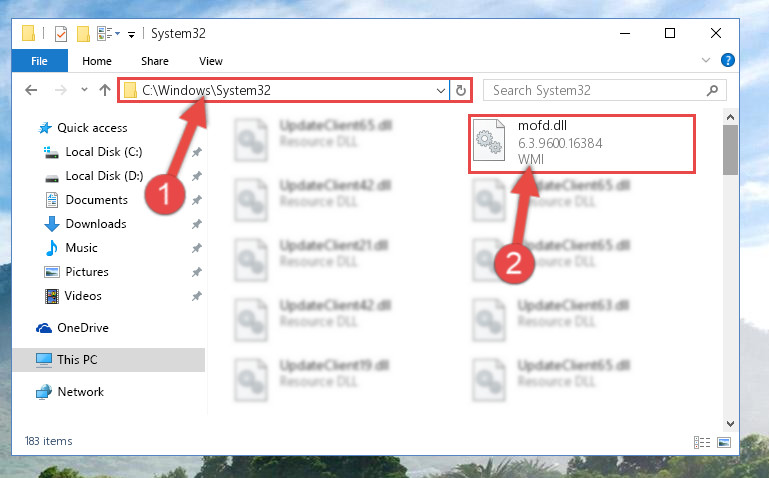Screen dimensions: 769x478
Task: Switch to large thumbnails view icon
Action: [x=724, y=442]
